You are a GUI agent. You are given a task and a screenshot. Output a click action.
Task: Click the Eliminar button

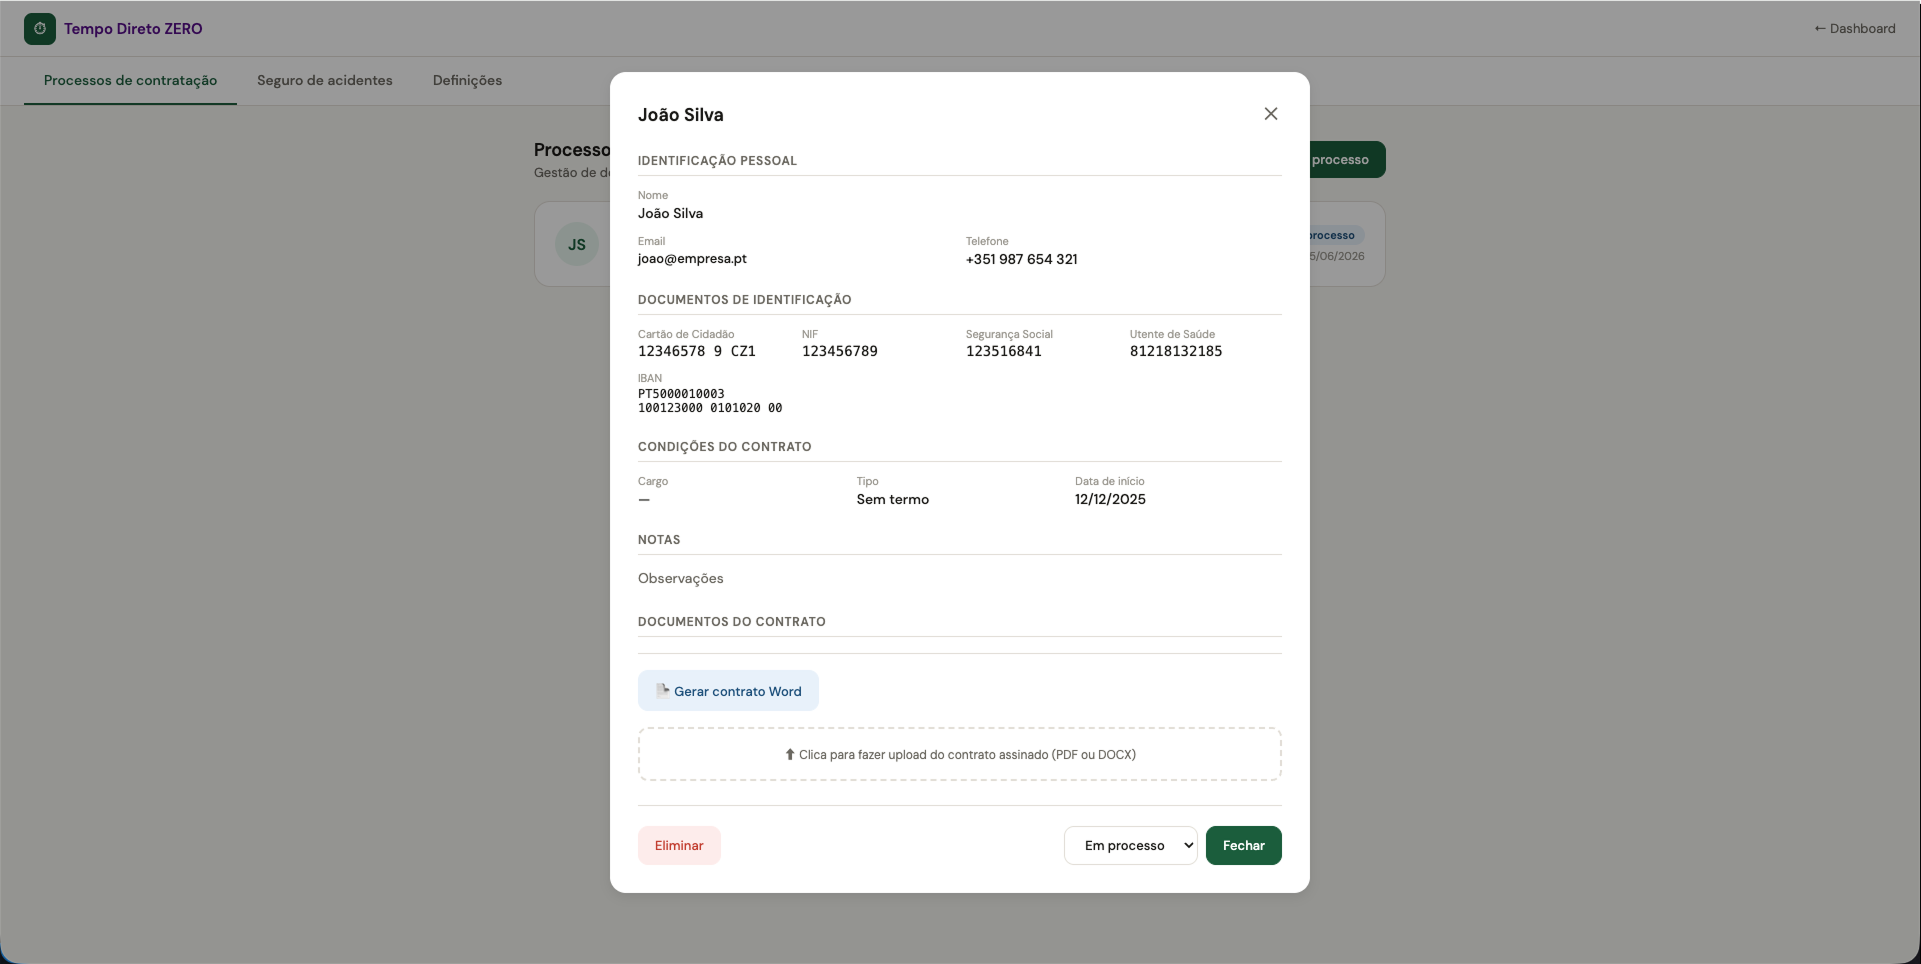point(679,846)
